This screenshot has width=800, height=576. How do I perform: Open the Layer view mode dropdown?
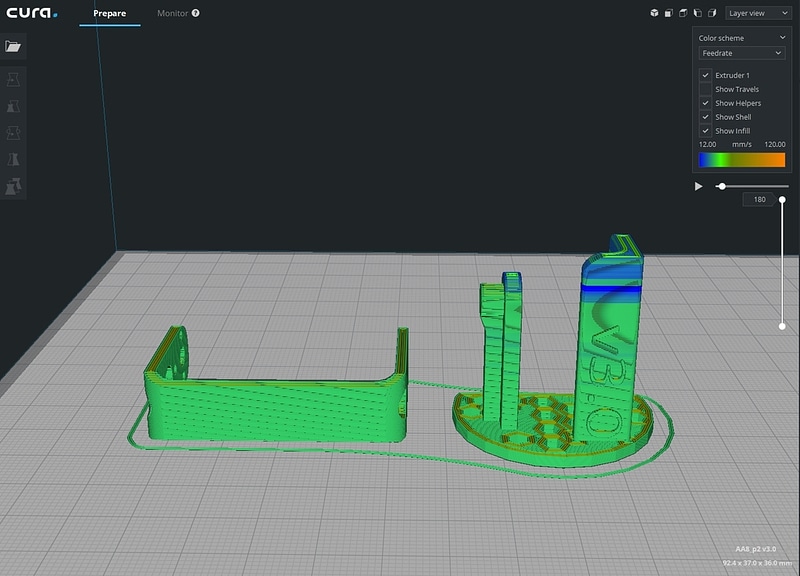(x=758, y=13)
